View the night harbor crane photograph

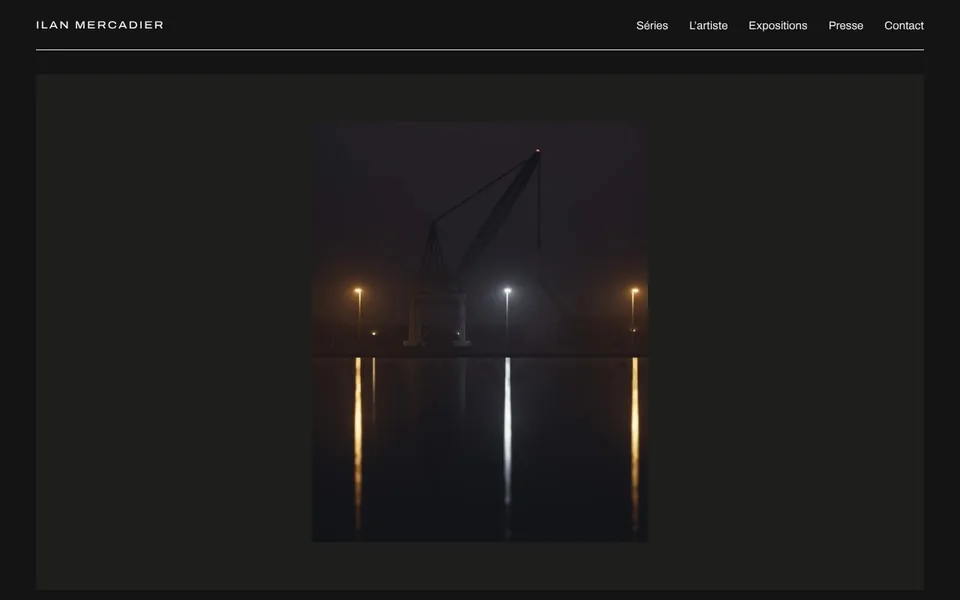click(480, 331)
